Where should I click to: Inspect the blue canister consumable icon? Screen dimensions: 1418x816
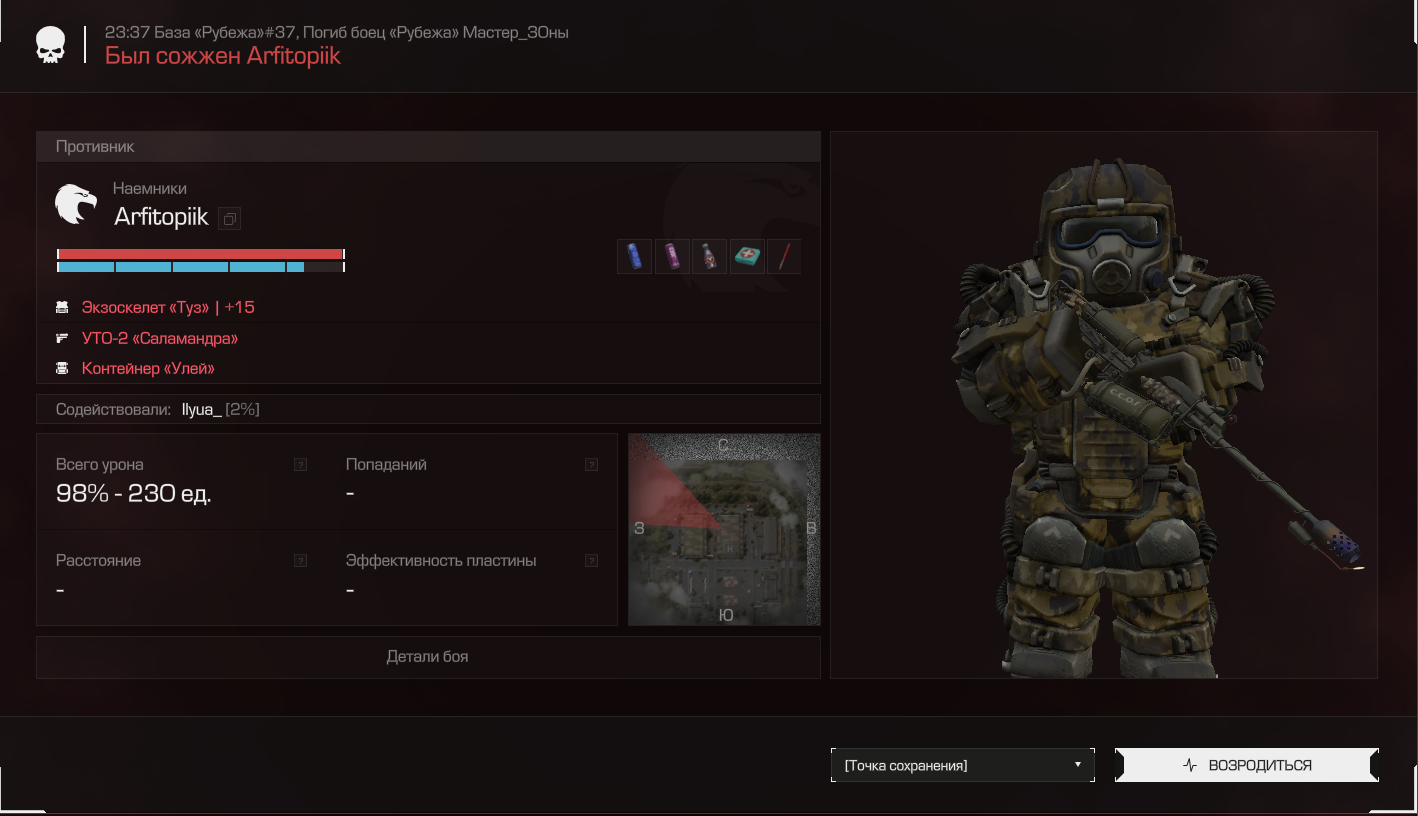[x=634, y=256]
